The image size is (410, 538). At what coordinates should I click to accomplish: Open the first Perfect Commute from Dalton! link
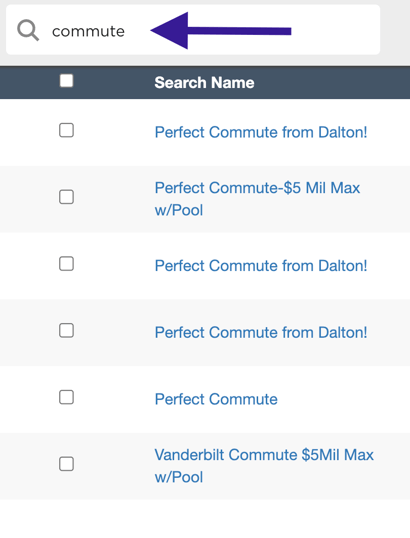[x=261, y=132]
